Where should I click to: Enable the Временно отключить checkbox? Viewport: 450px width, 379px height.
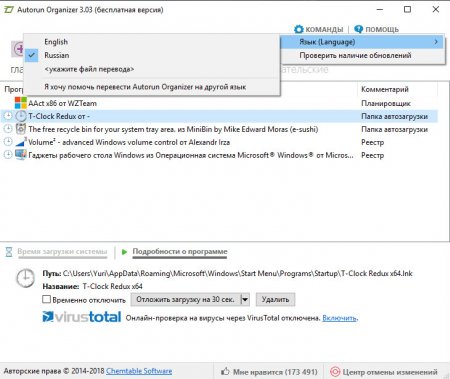point(46,299)
